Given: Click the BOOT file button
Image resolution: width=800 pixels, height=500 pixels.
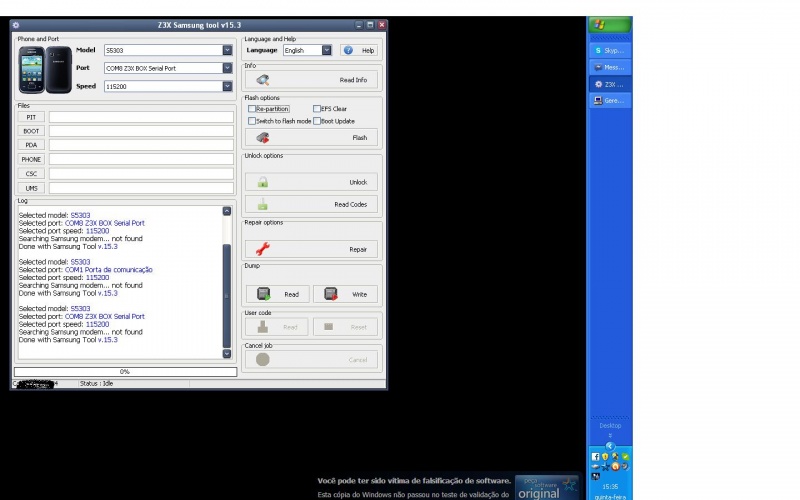Looking at the screenshot, I should coord(31,131).
